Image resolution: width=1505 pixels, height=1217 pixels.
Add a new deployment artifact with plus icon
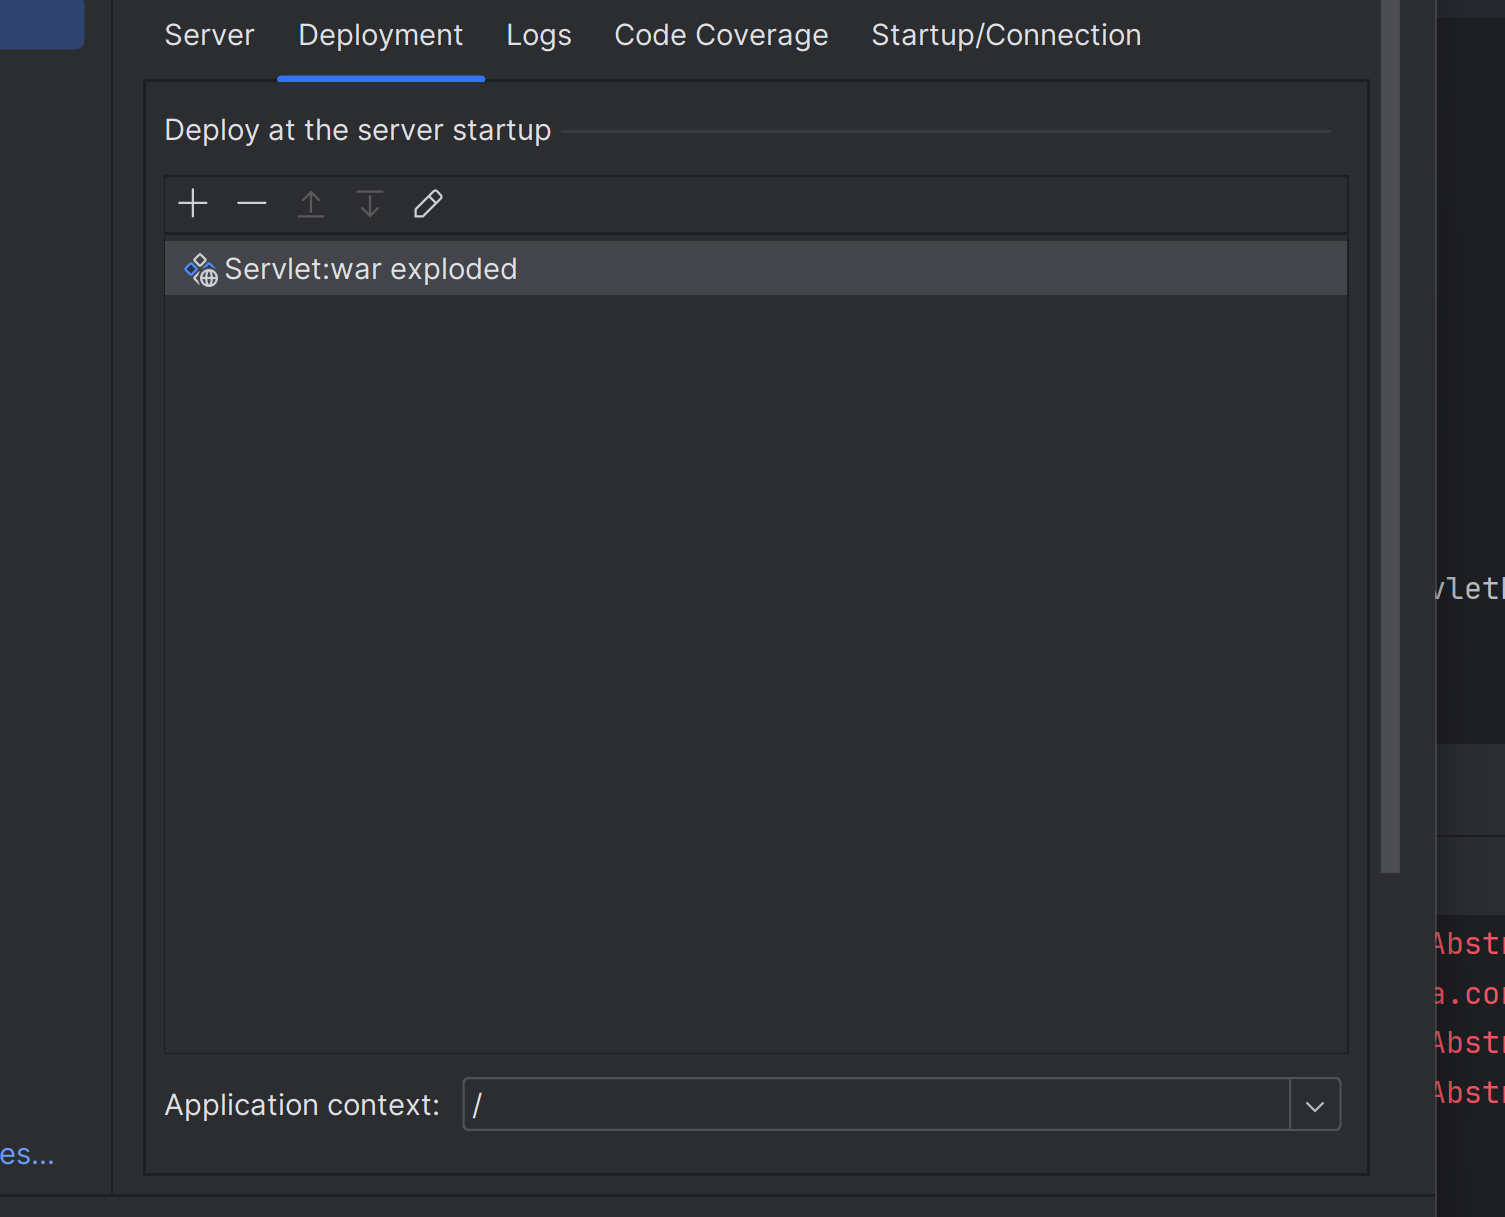click(x=193, y=204)
